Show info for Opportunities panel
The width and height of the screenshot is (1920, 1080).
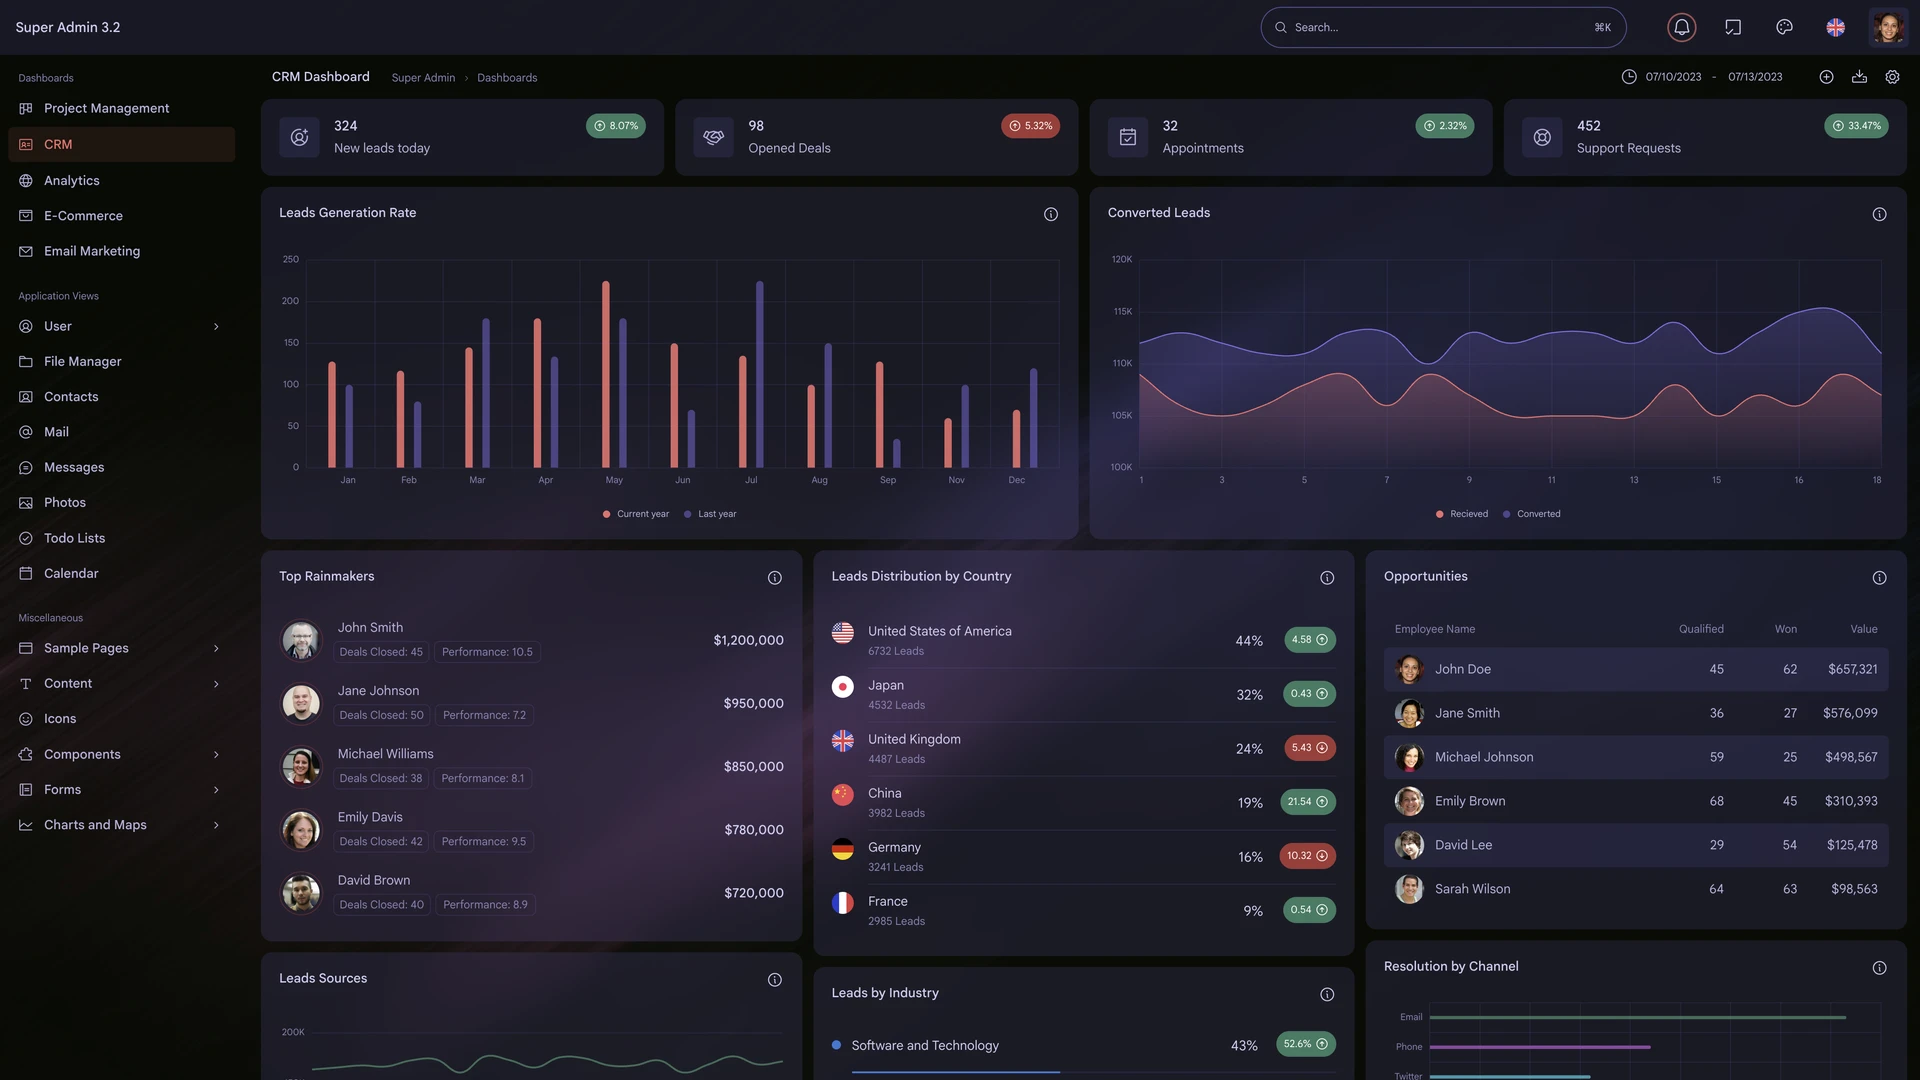1879,578
